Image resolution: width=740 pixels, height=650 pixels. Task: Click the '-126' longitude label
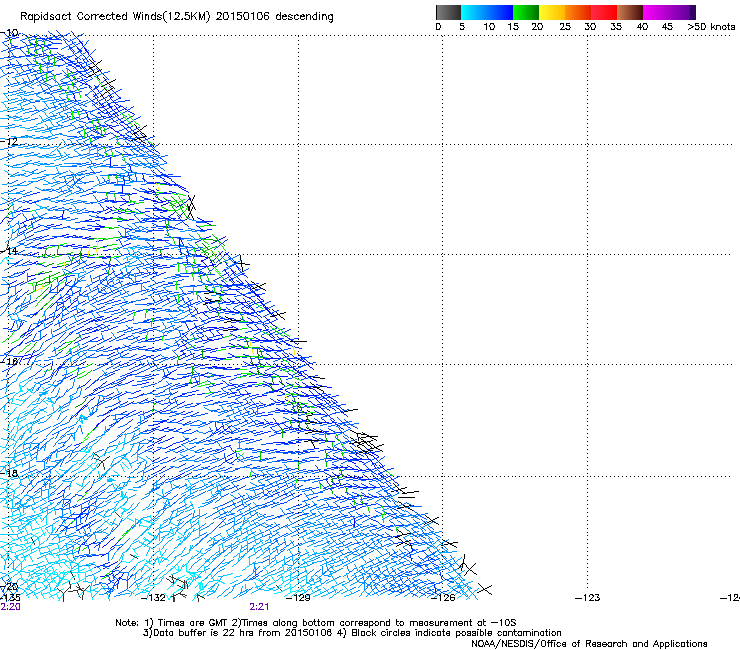(443, 598)
